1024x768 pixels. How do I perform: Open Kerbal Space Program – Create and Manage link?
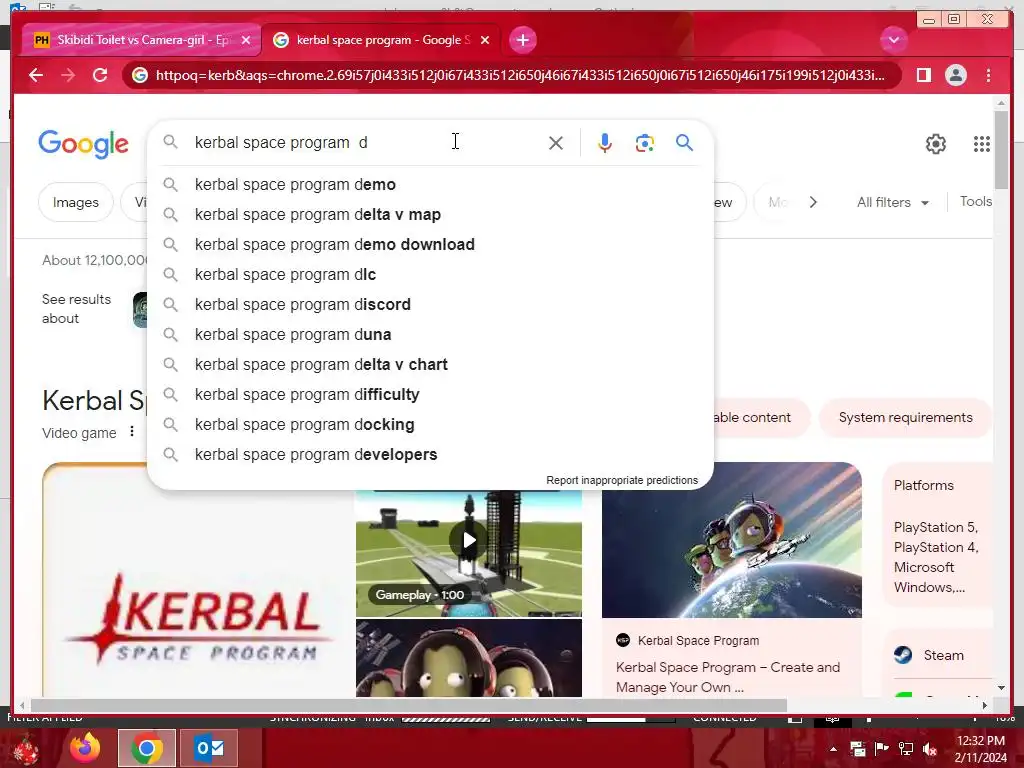pos(728,677)
